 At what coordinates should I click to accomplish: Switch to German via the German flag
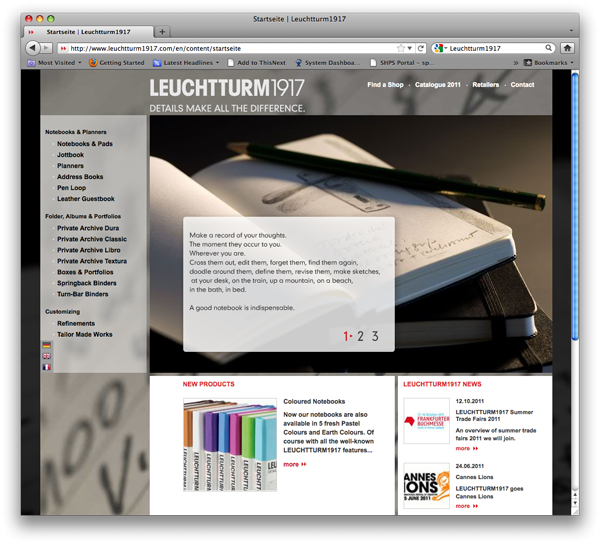(x=47, y=345)
